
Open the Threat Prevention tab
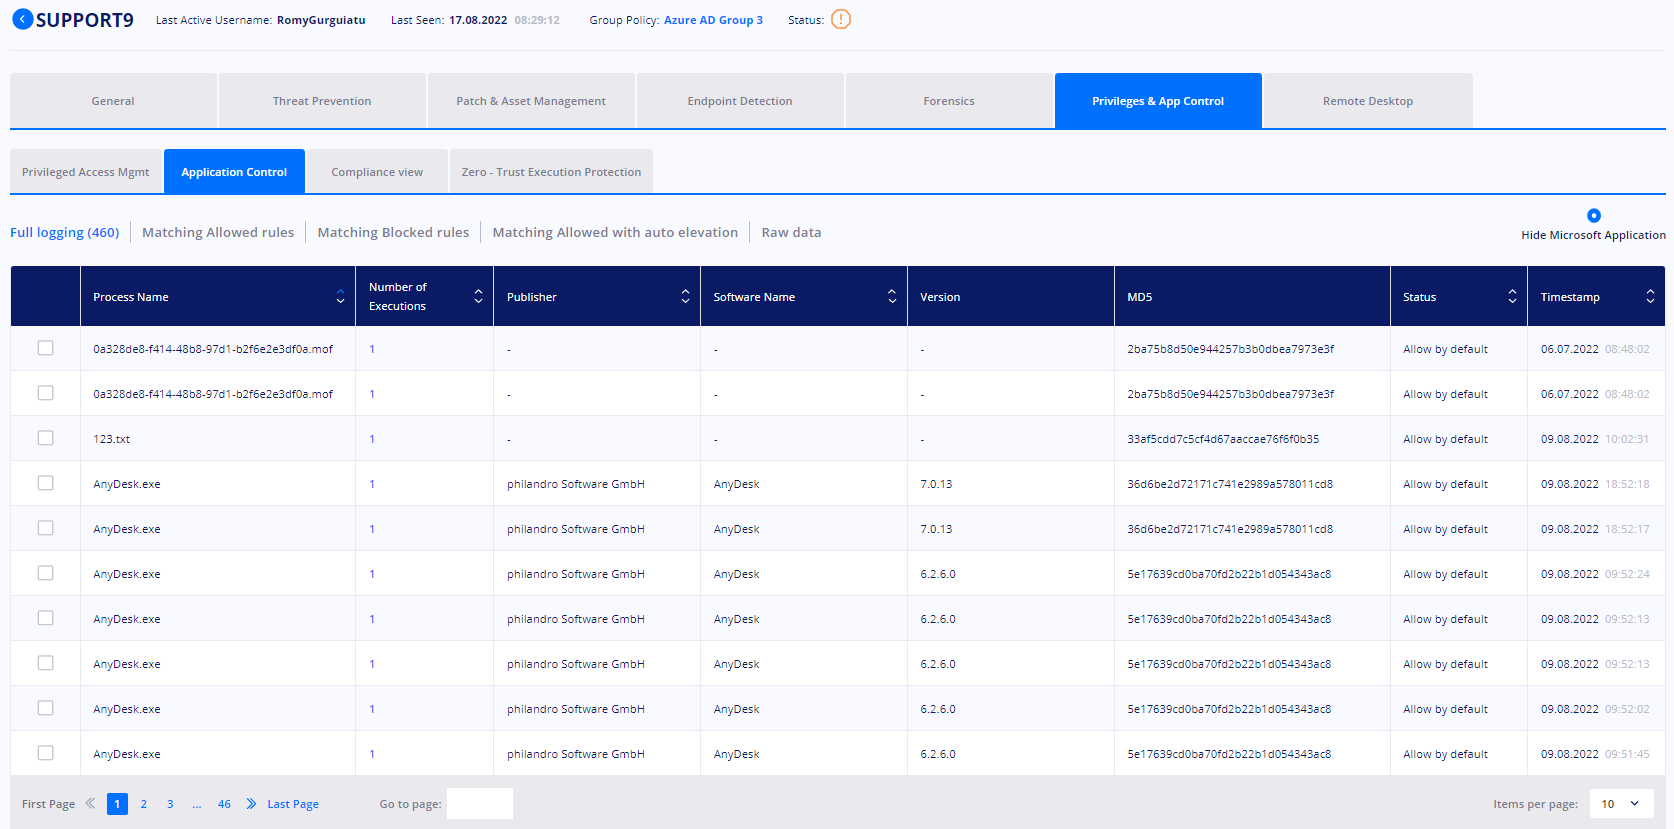point(322,101)
